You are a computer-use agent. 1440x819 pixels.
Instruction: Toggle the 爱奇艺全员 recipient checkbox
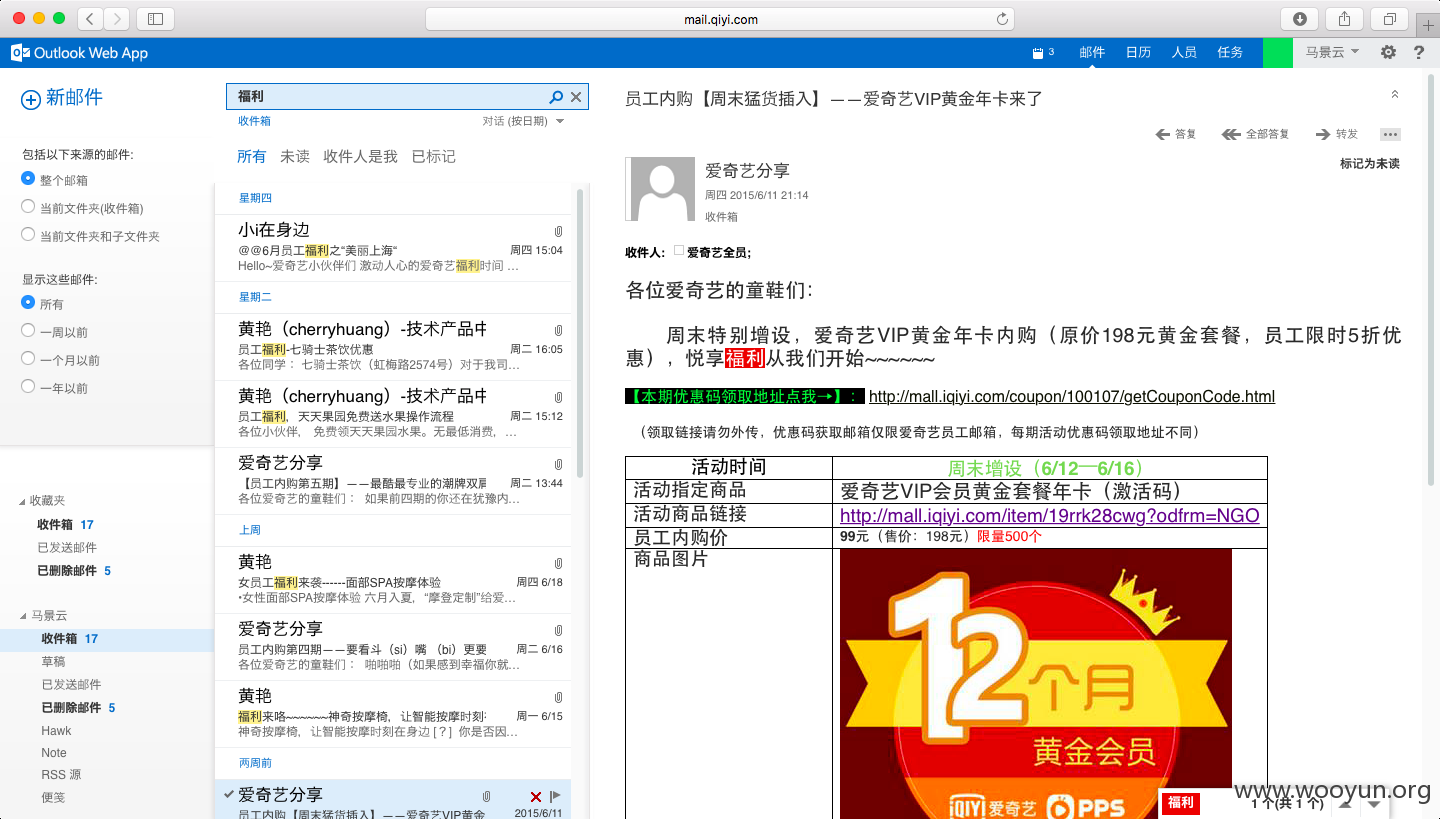pyautogui.click(x=679, y=251)
